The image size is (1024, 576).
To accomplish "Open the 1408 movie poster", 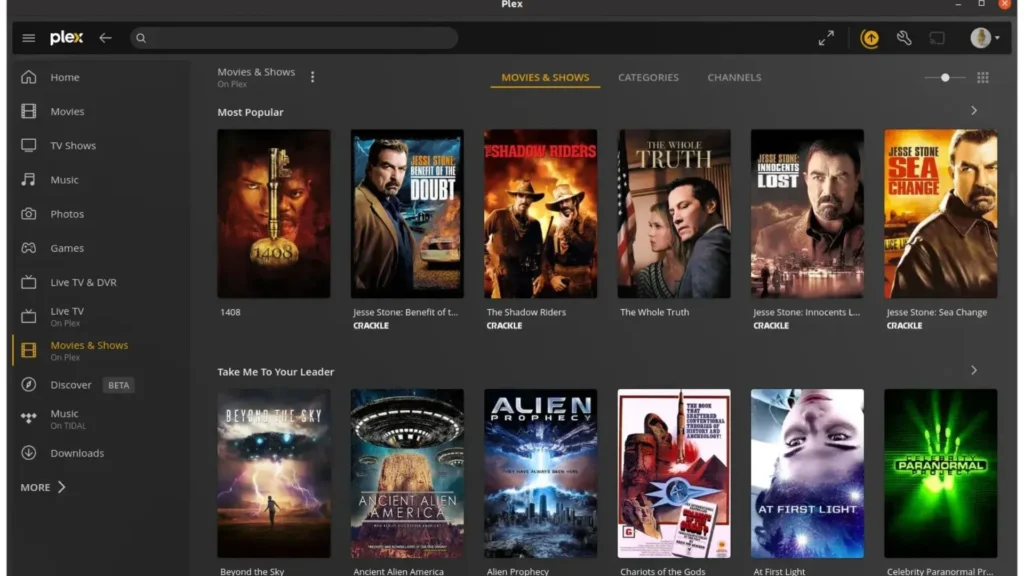I will pos(273,214).
